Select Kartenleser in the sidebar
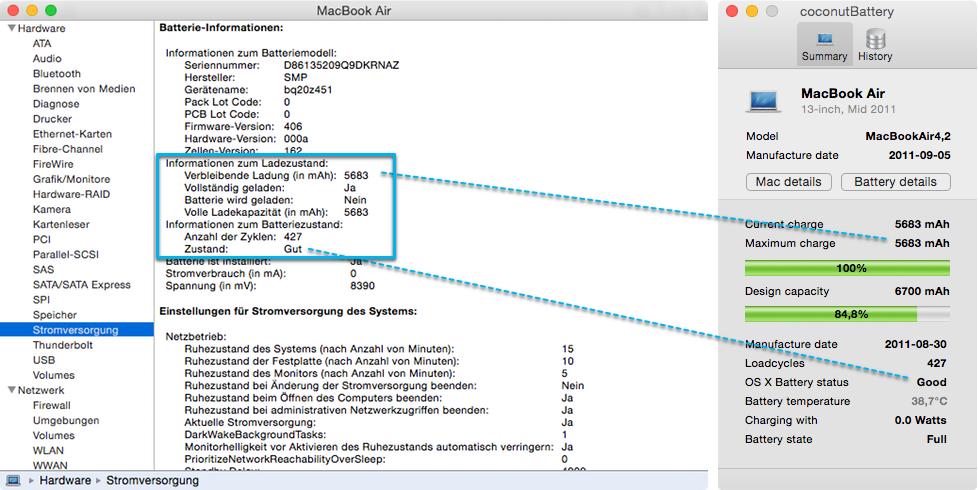The height and width of the screenshot is (490, 978). [61, 224]
